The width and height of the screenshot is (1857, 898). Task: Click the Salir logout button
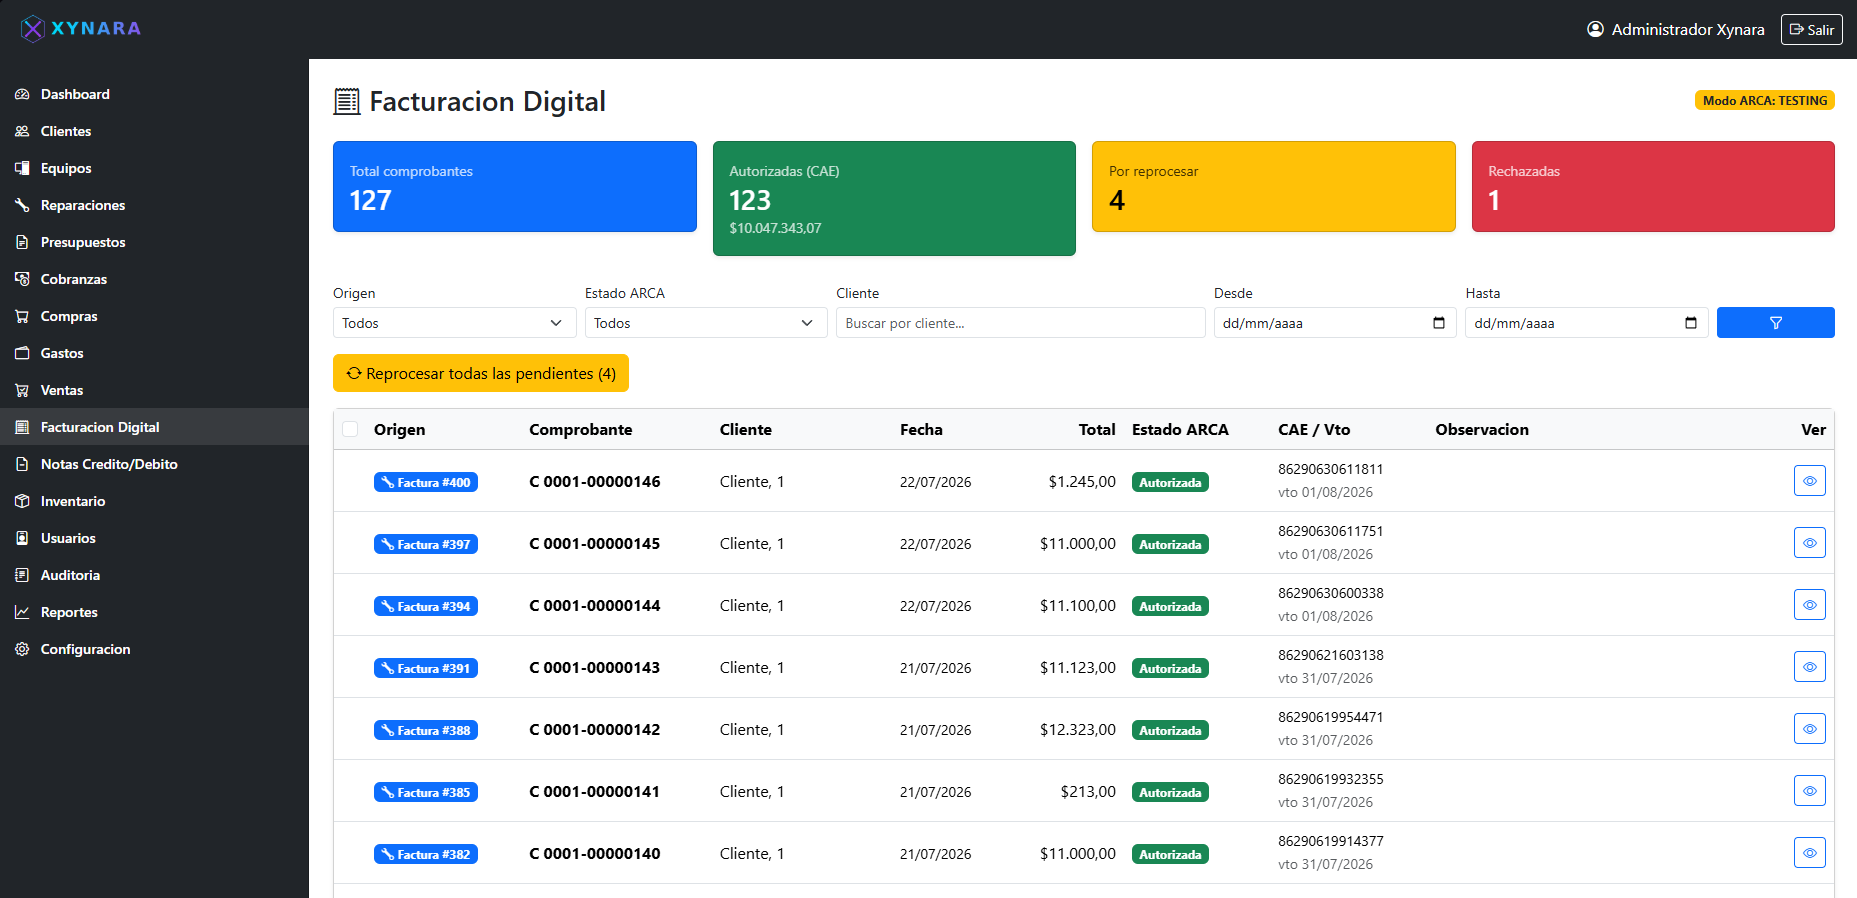point(1811,29)
